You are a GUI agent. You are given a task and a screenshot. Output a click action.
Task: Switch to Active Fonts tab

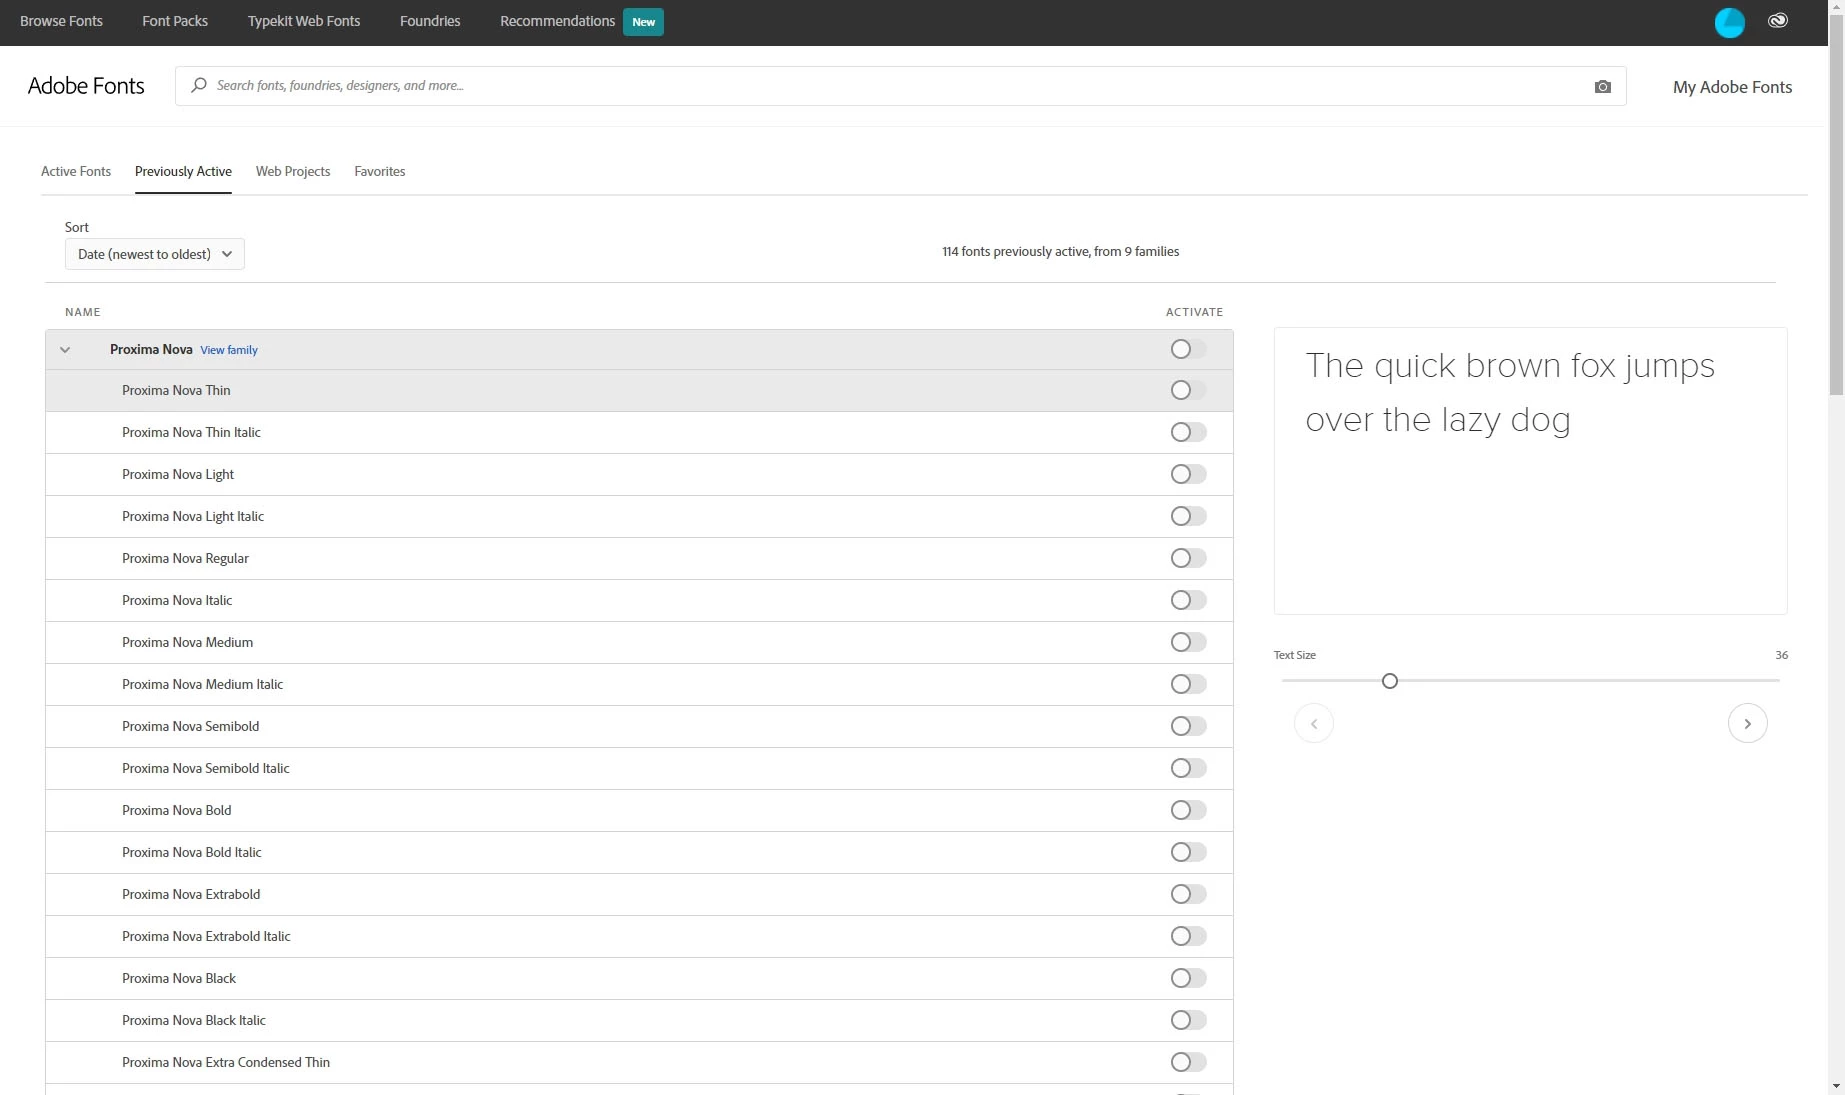pos(76,171)
